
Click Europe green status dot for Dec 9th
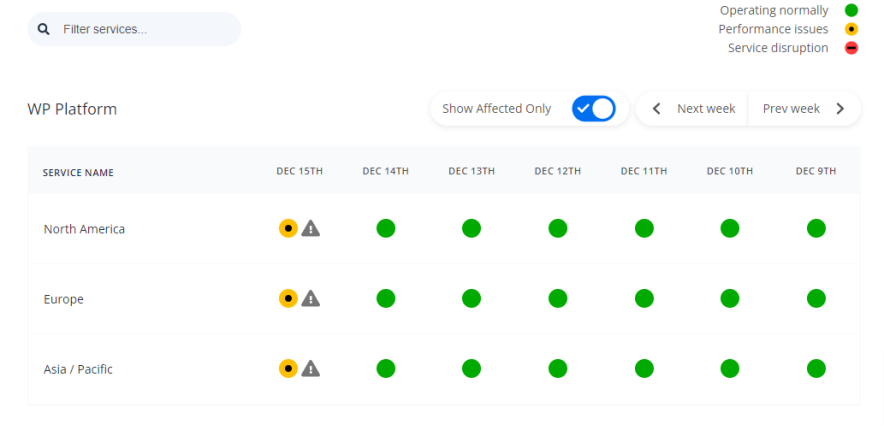[816, 298]
